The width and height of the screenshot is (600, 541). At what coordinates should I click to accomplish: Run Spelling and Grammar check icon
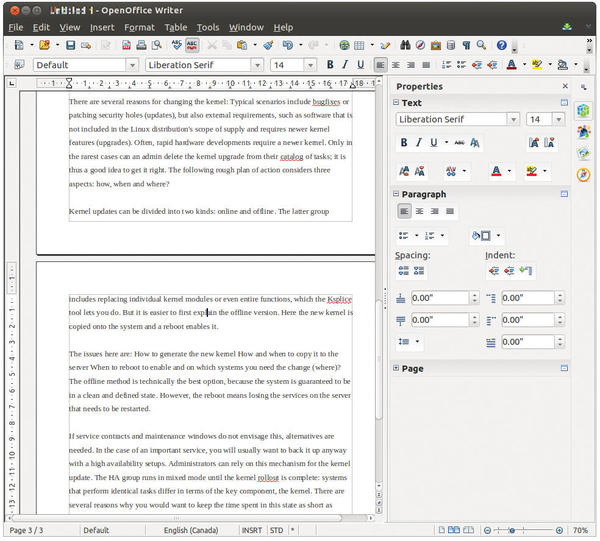coord(176,45)
